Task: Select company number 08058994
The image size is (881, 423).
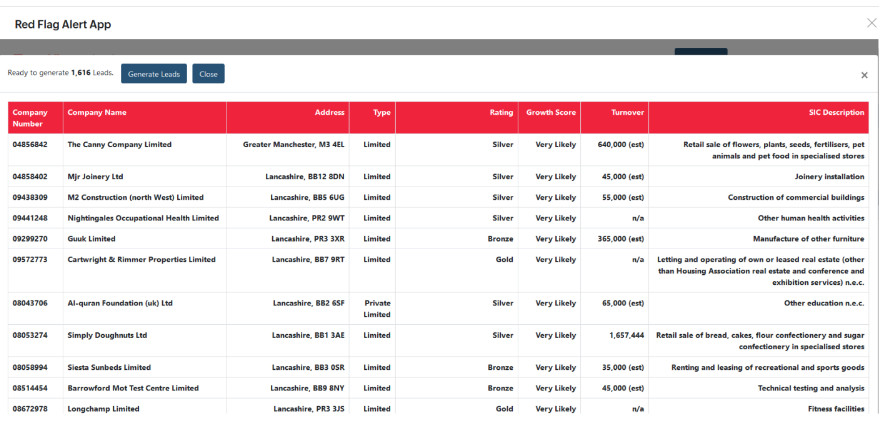Action: [x=30, y=367]
